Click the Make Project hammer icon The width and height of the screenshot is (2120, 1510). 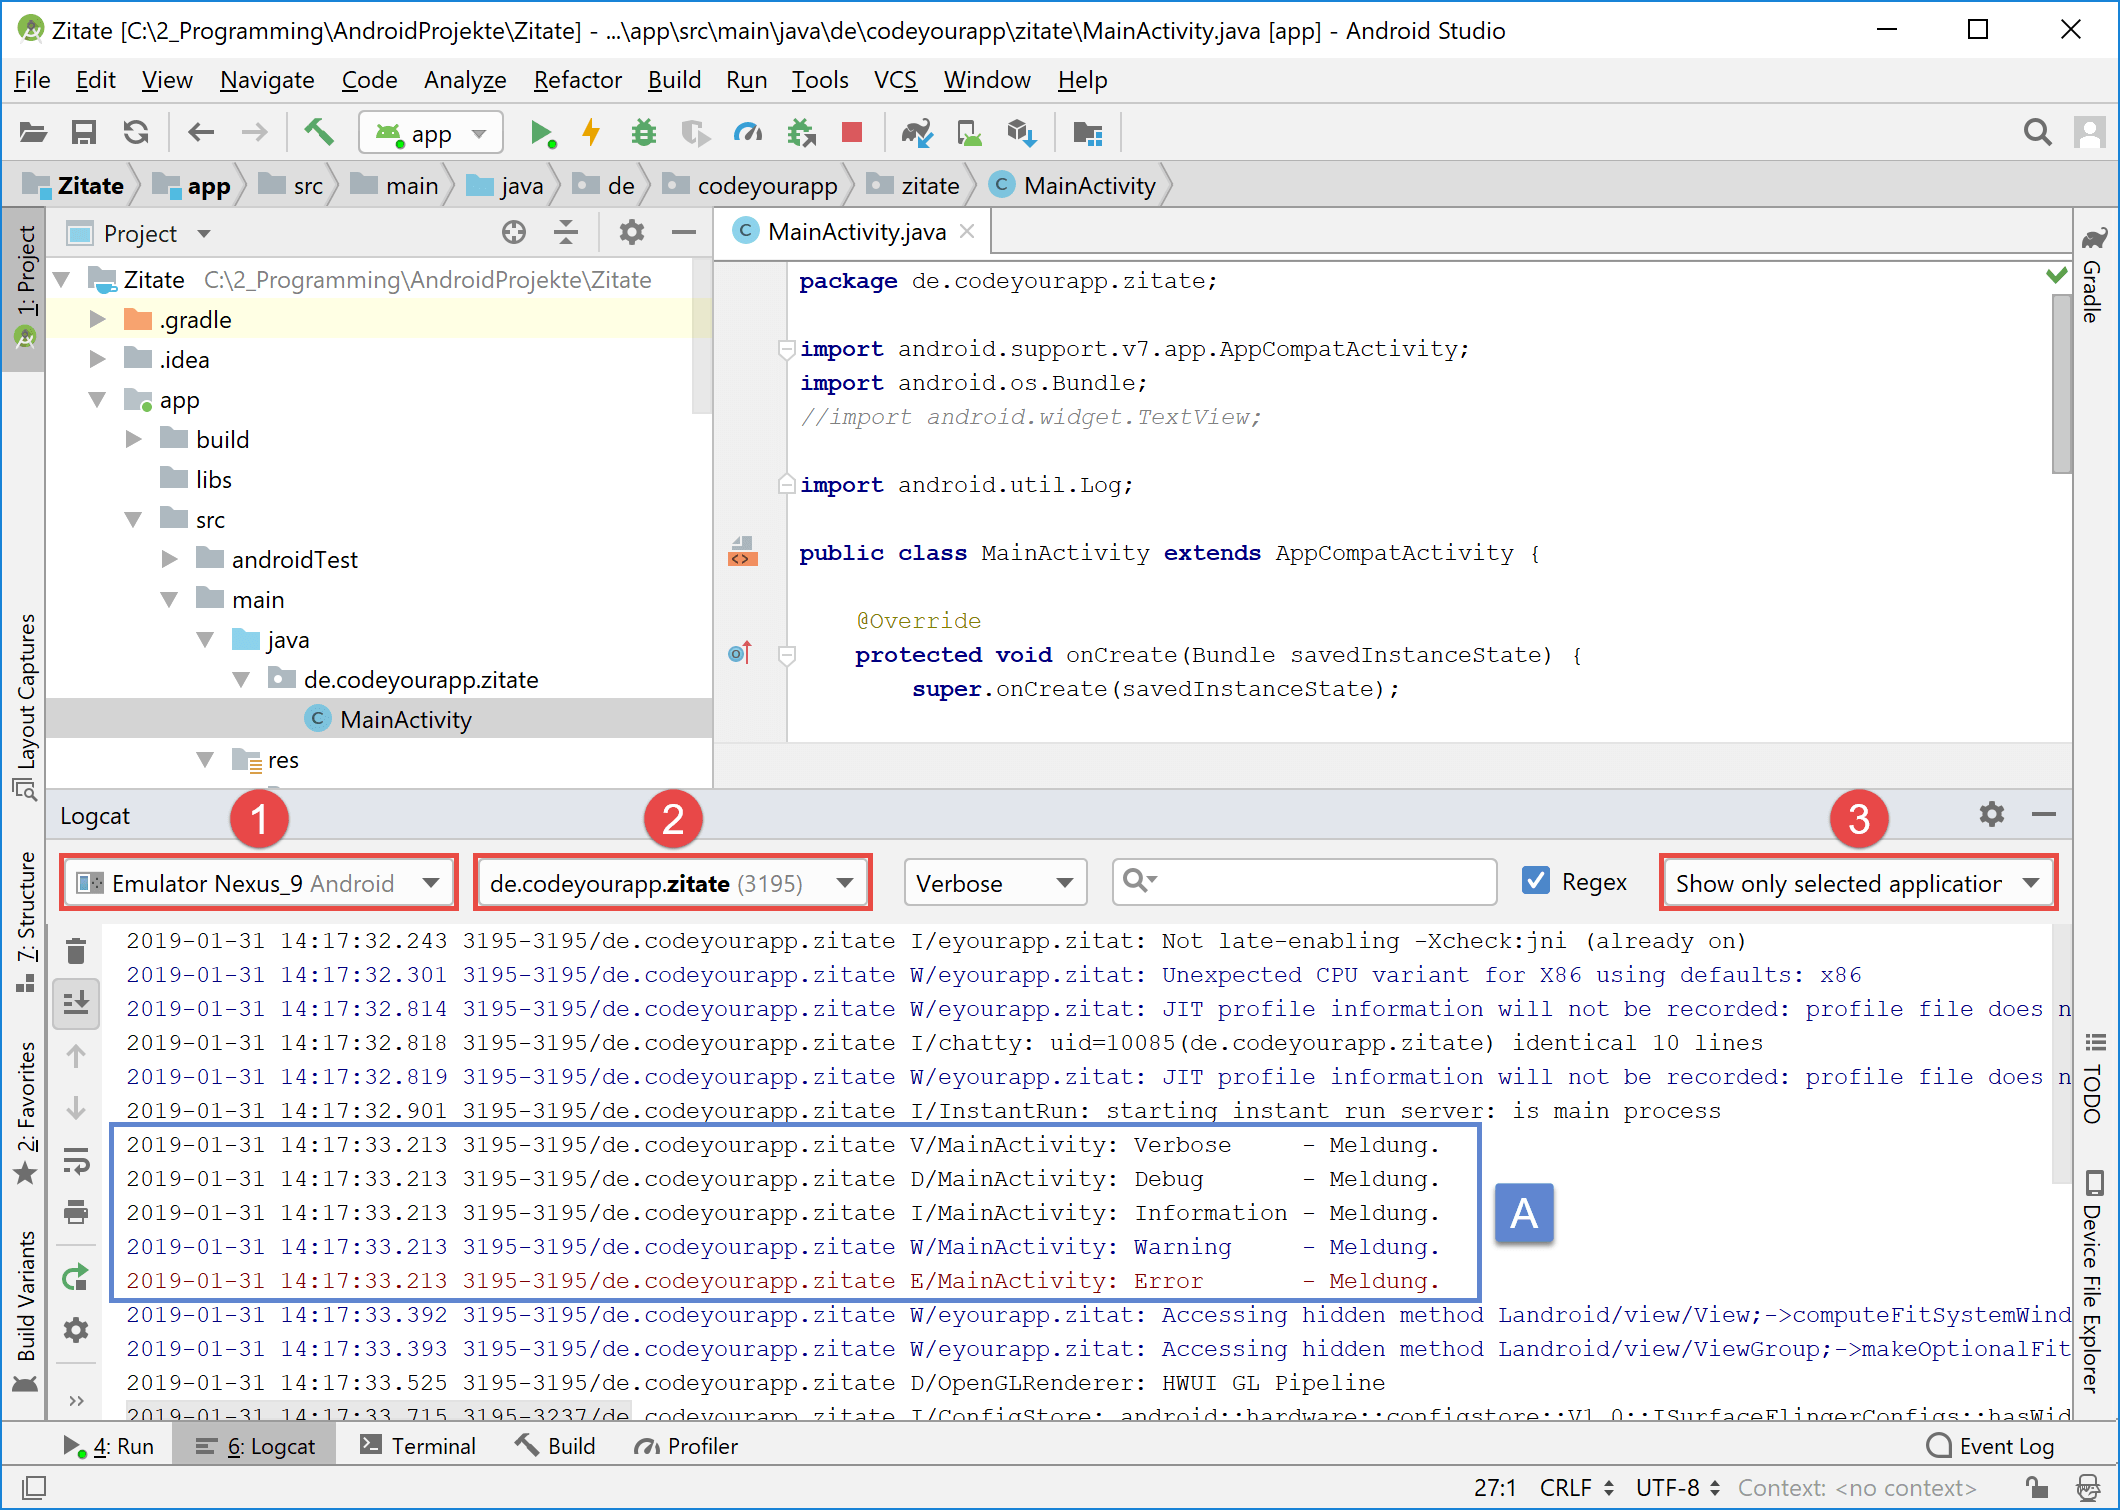pyautogui.click(x=319, y=132)
